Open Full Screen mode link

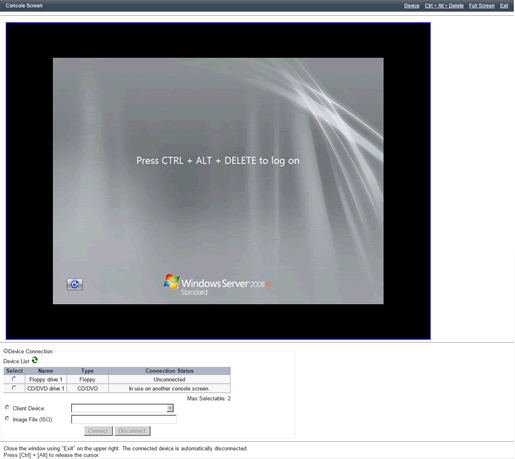pyautogui.click(x=482, y=6)
